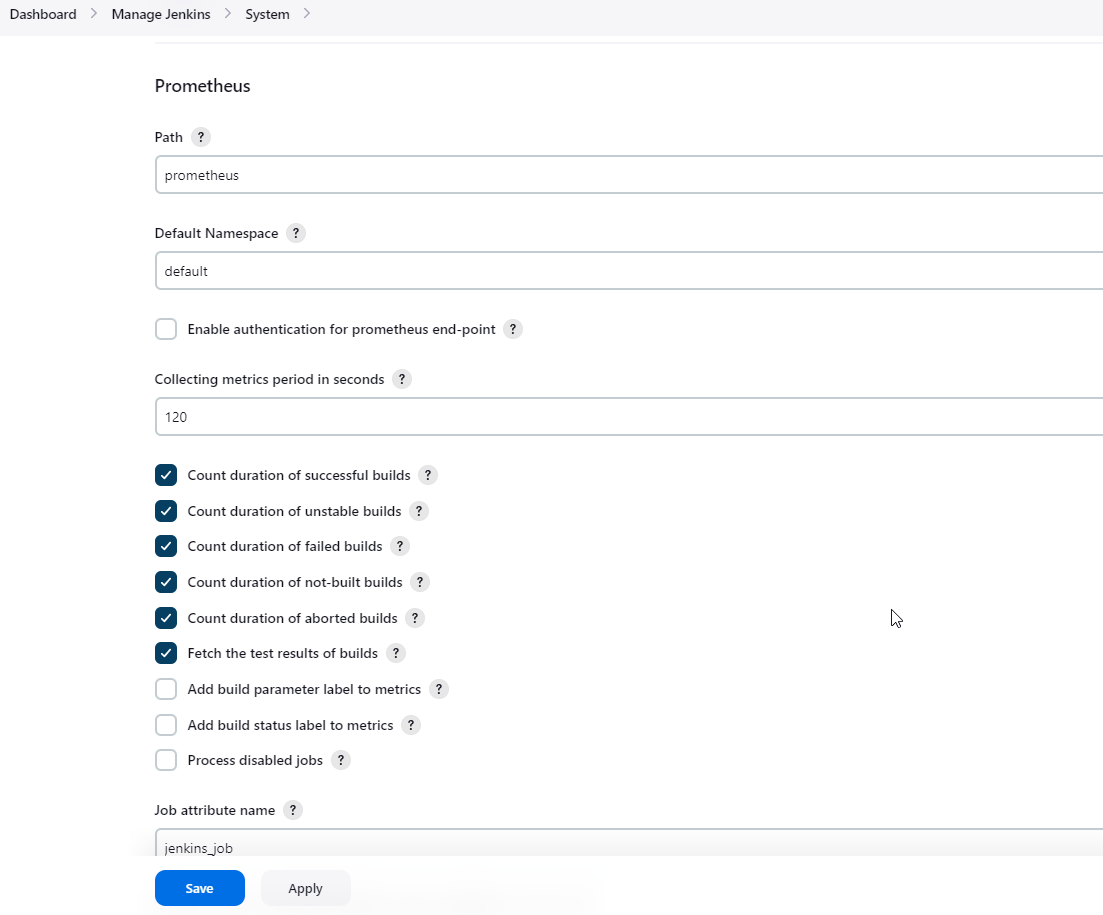The image size is (1103, 915).
Task: Toggle Add build status label to metrics
Action: (x=166, y=725)
